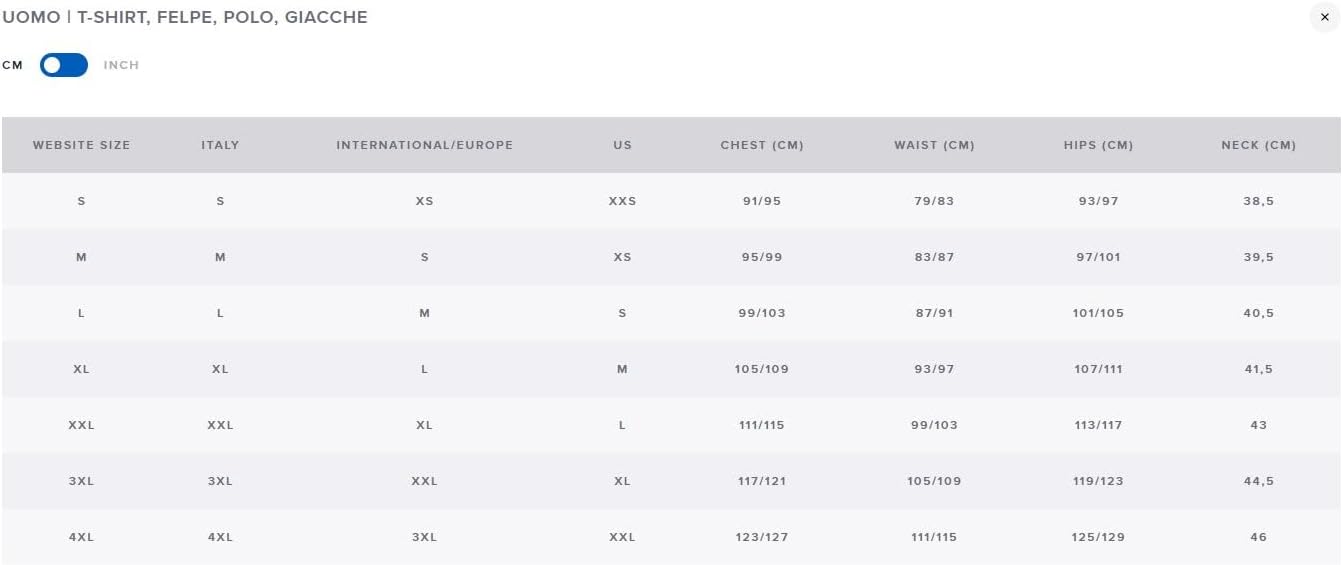The image size is (1343, 565).
Task: Click the WAIST (CM) column header
Action: coord(934,145)
